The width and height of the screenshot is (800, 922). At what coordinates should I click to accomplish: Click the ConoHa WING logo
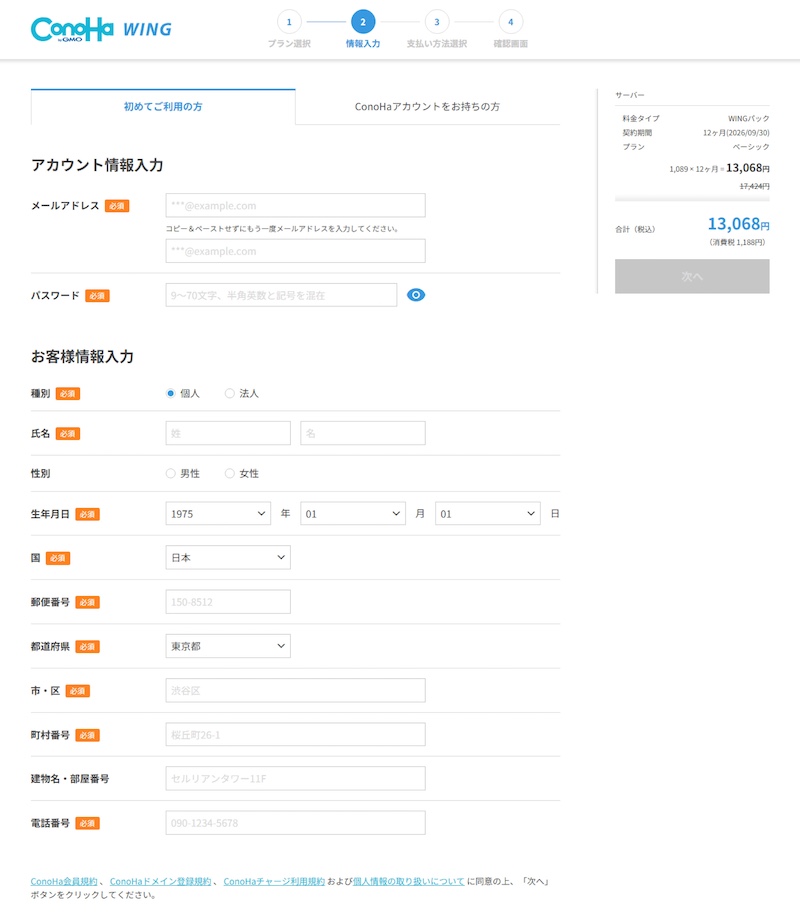coord(101,29)
